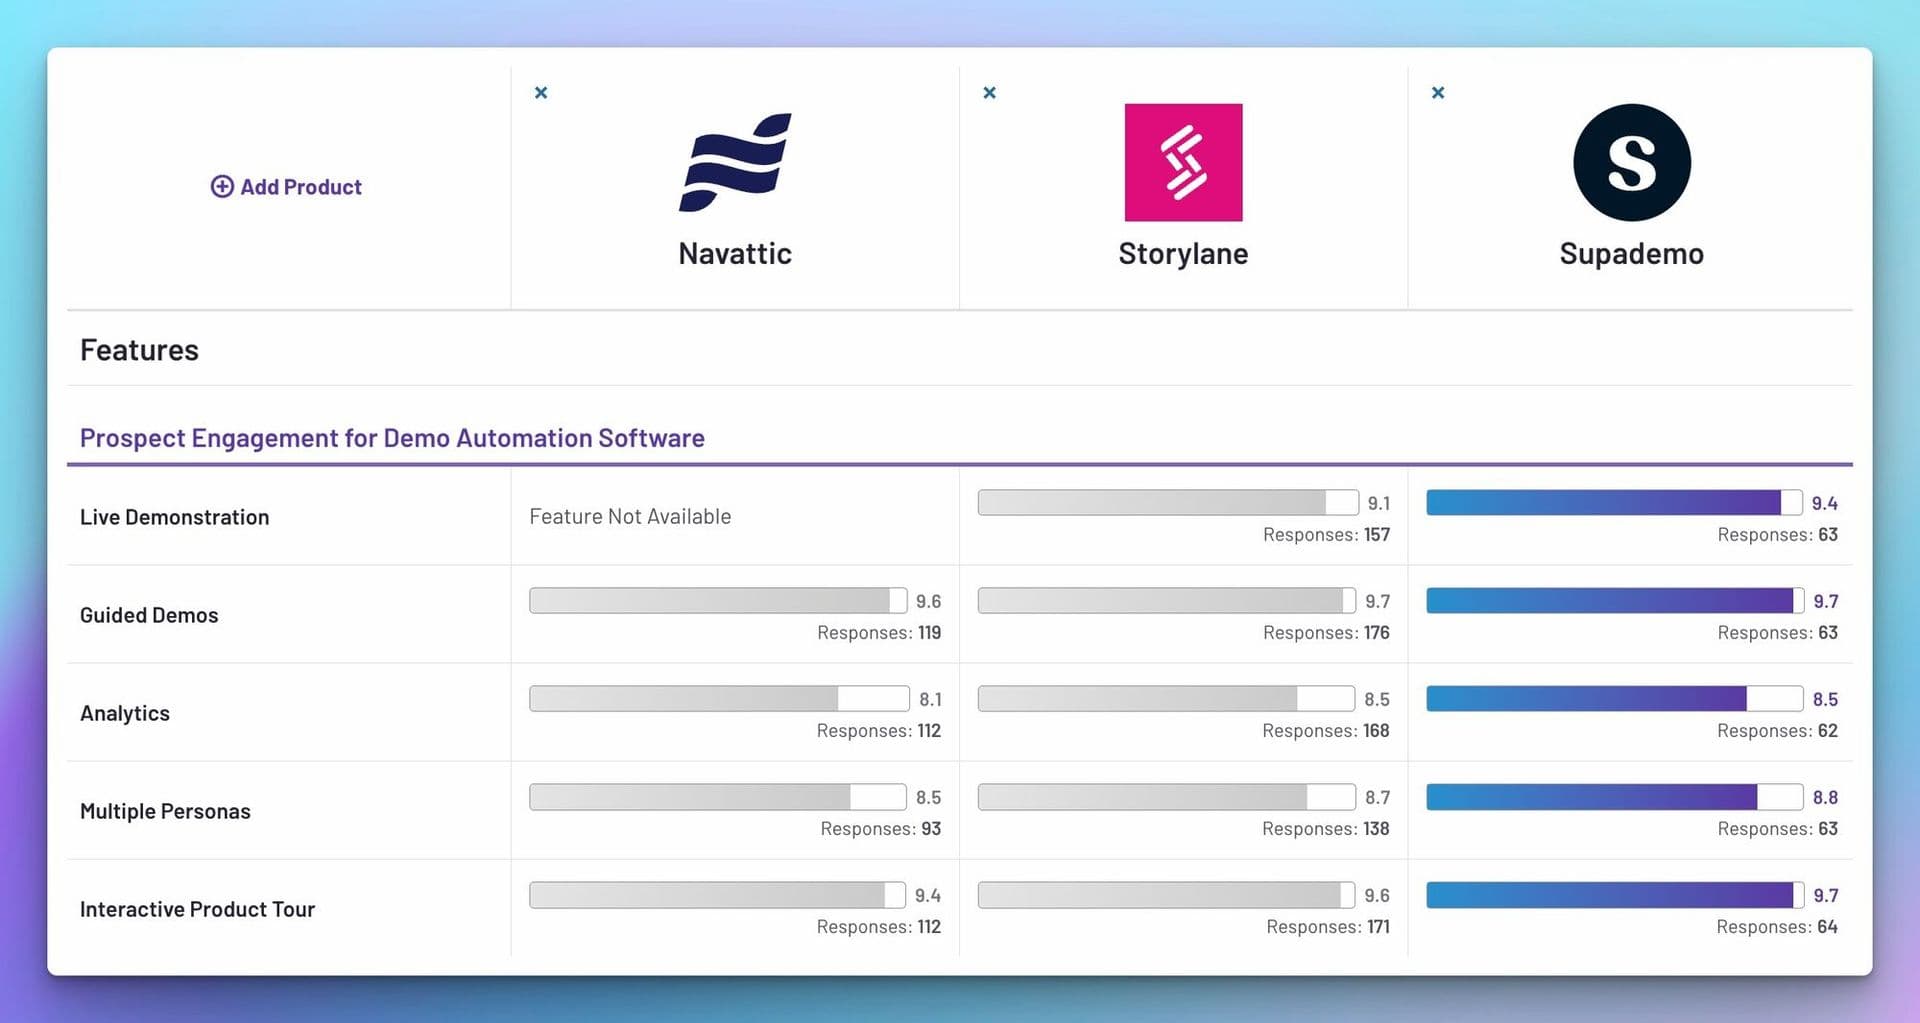Click Responses: 64 under Supademo Interactive Tour
The width and height of the screenshot is (1920, 1023).
click(x=1777, y=927)
